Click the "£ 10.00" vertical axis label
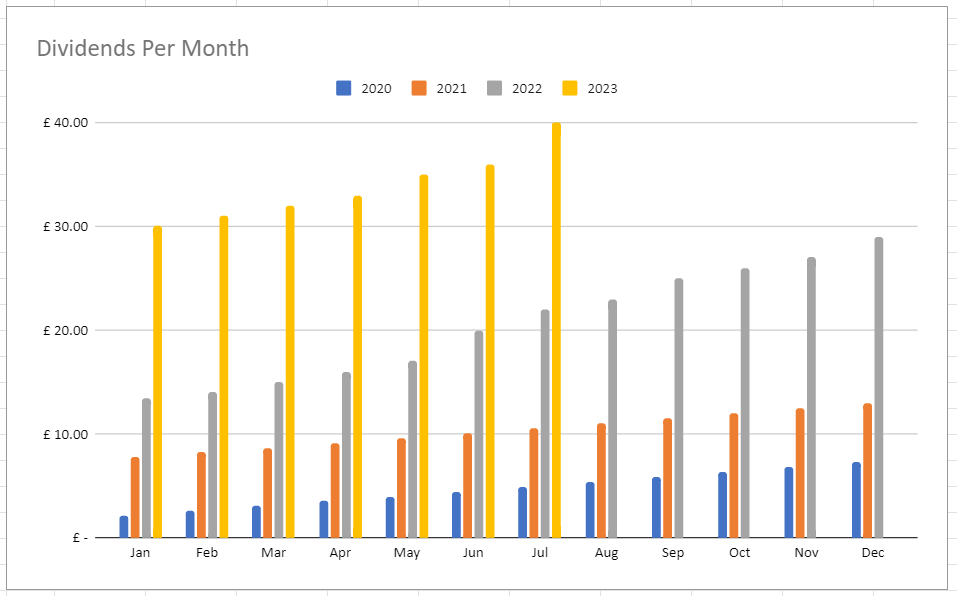The image size is (957, 596). pos(65,434)
